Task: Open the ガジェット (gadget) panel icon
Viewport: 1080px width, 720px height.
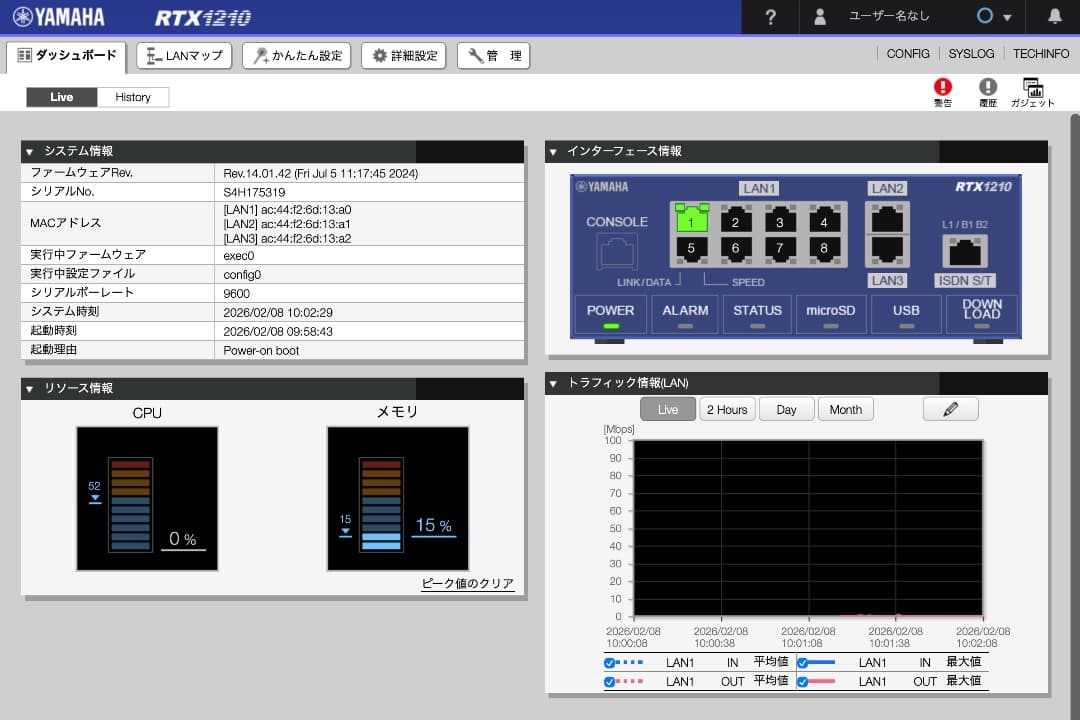Action: coord(1033,89)
